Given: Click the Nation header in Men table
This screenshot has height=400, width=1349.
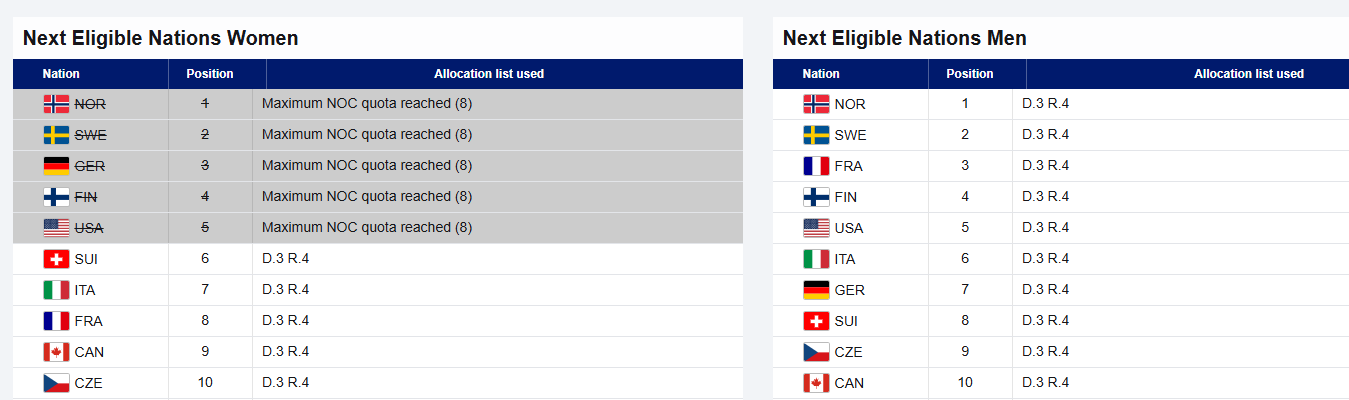Looking at the screenshot, I should 821,74.
